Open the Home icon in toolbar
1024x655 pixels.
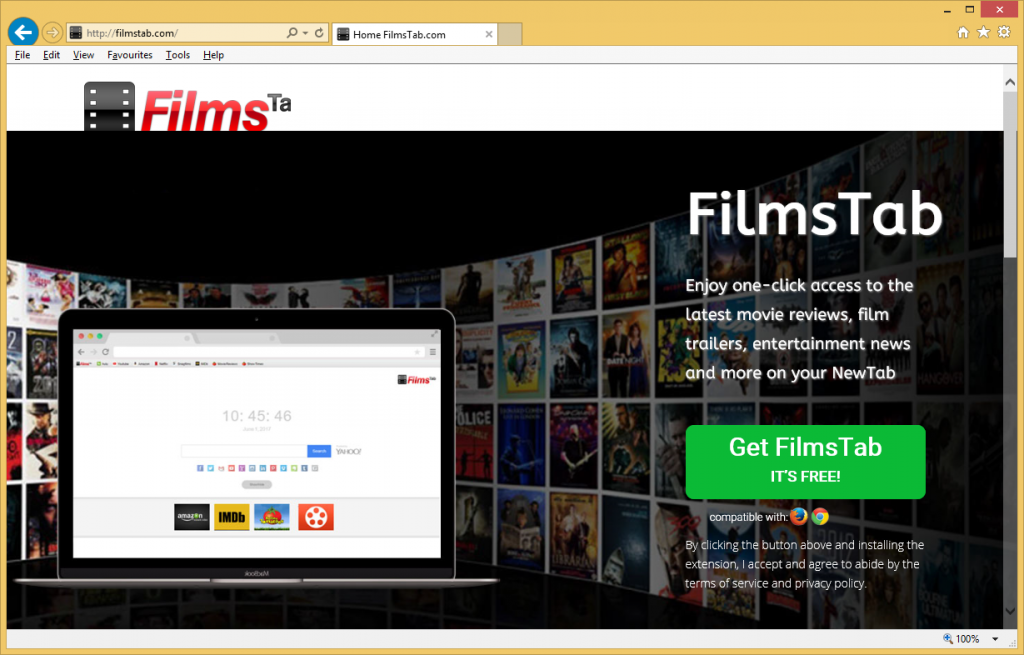tap(963, 32)
